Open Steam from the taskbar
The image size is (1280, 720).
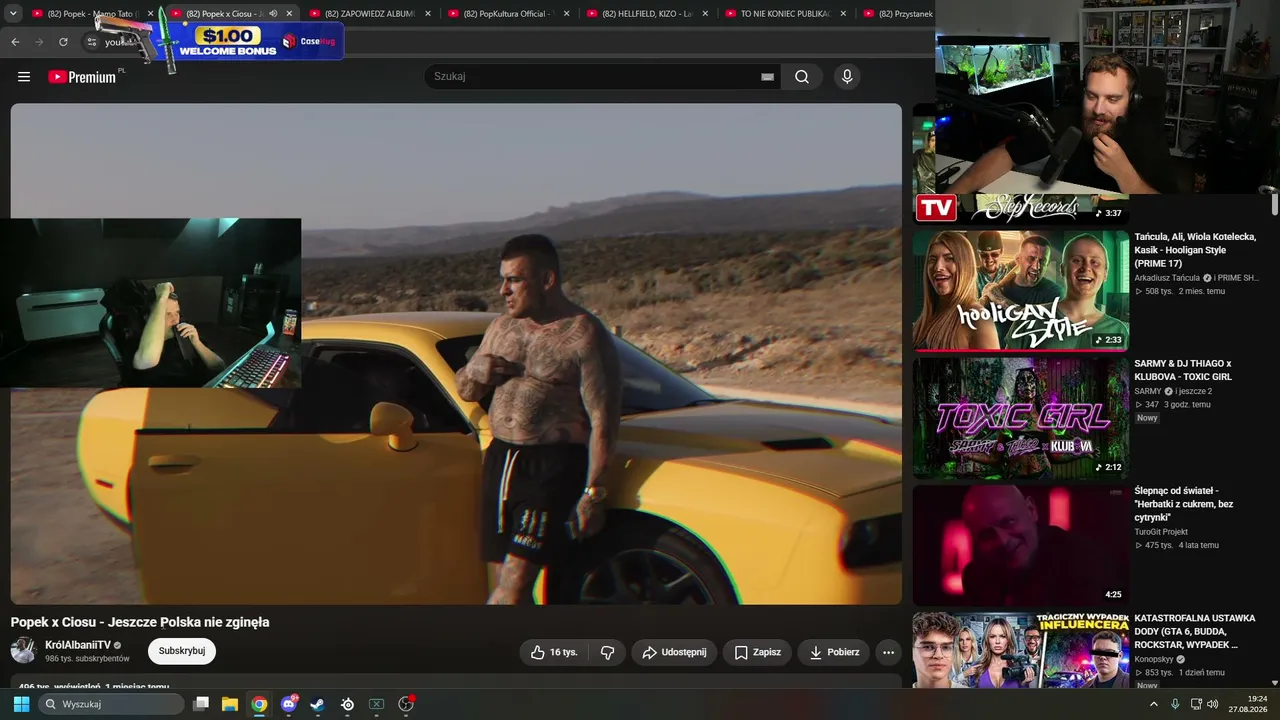318,704
